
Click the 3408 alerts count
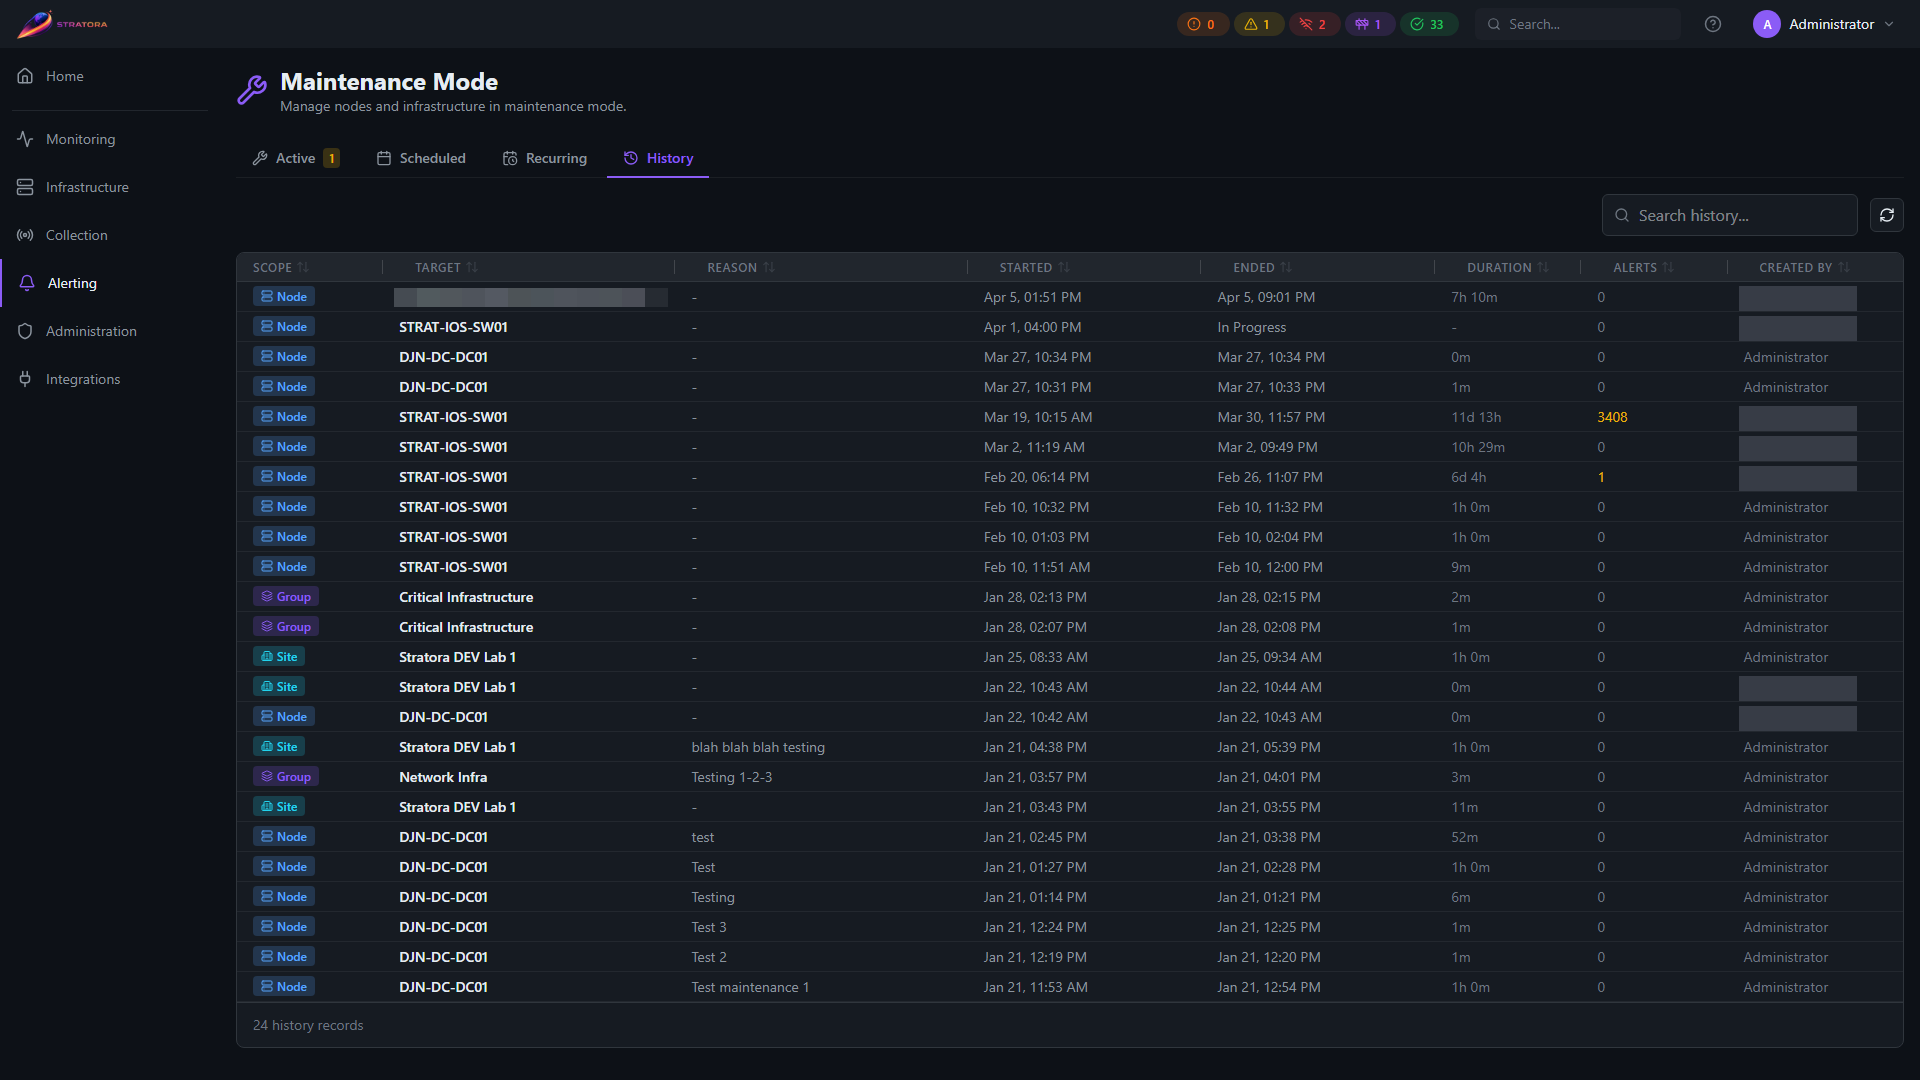tap(1612, 417)
